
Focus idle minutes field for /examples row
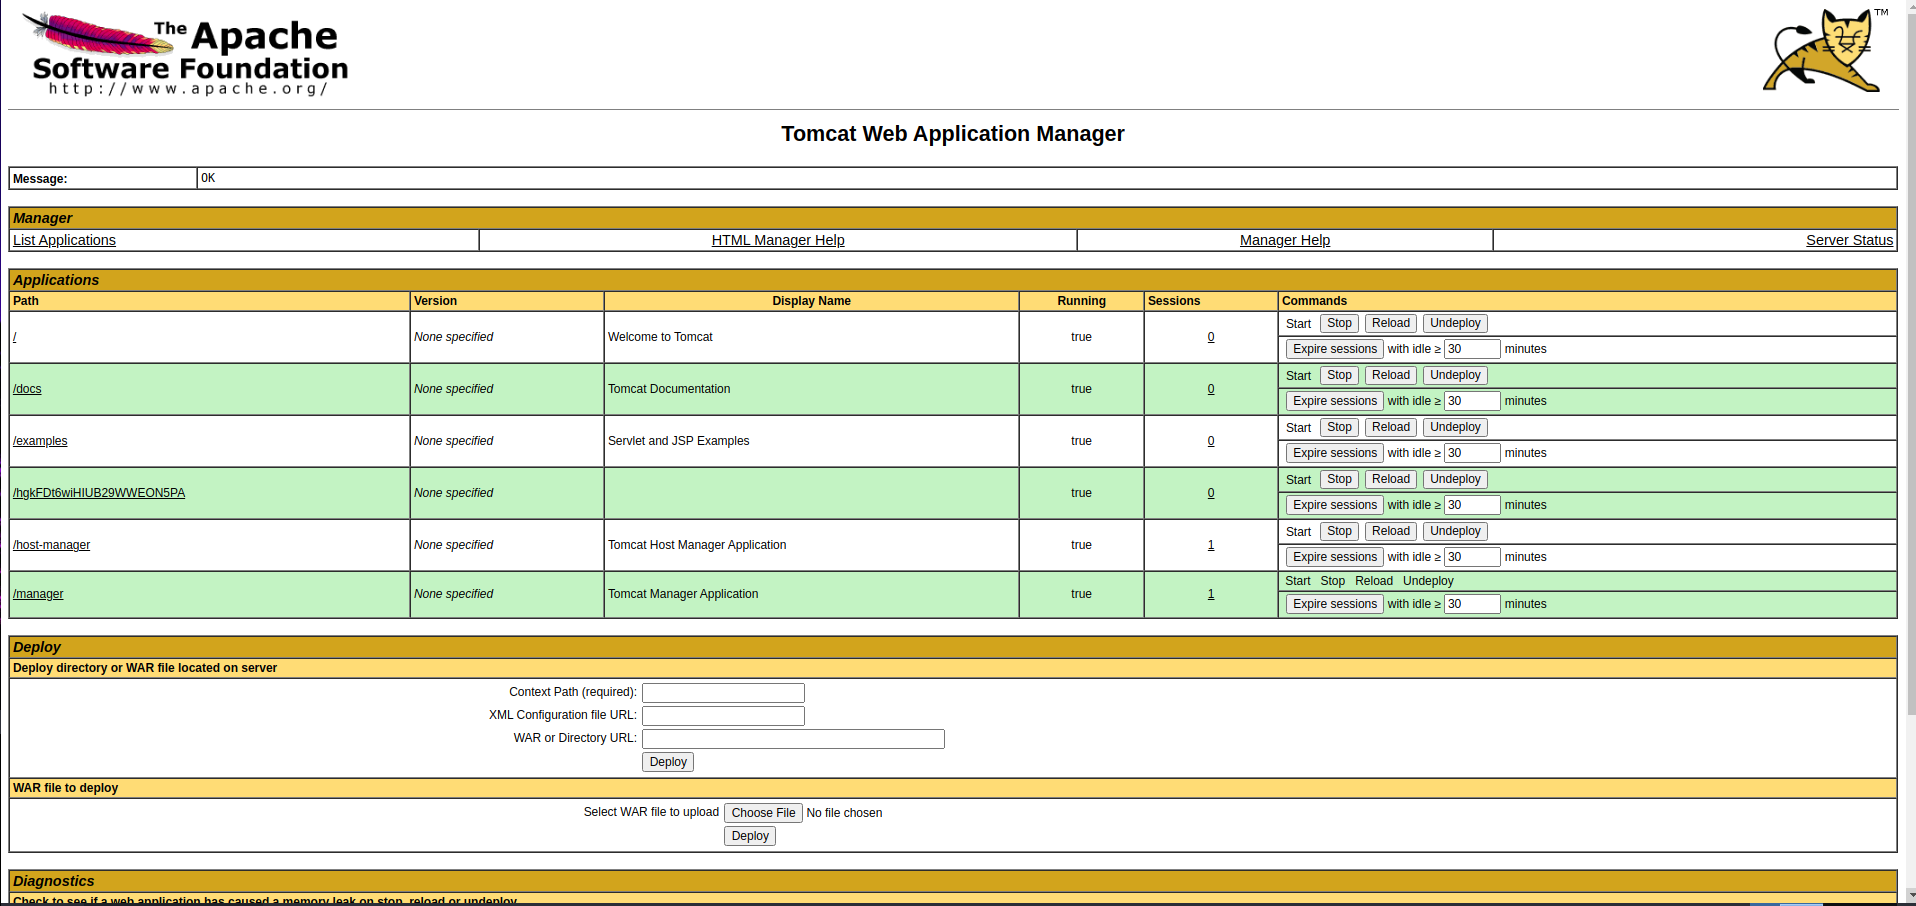[1472, 453]
